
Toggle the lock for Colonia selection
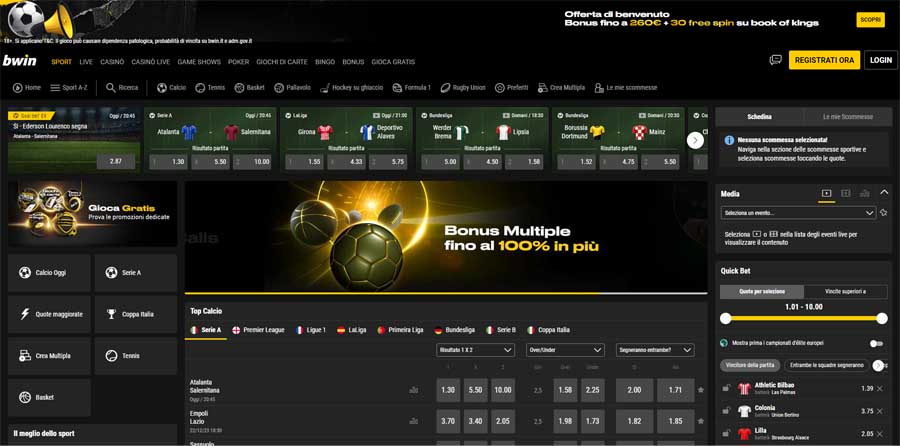726,411
